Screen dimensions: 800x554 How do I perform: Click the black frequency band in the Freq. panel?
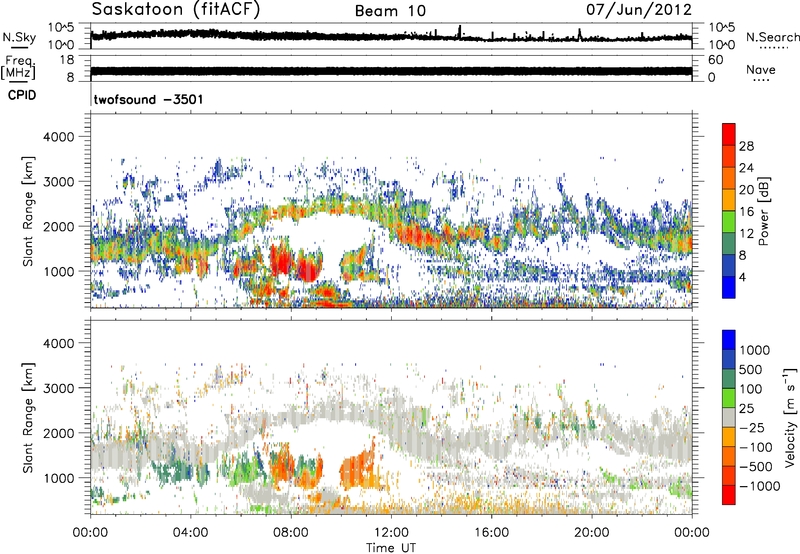coord(391,71)
